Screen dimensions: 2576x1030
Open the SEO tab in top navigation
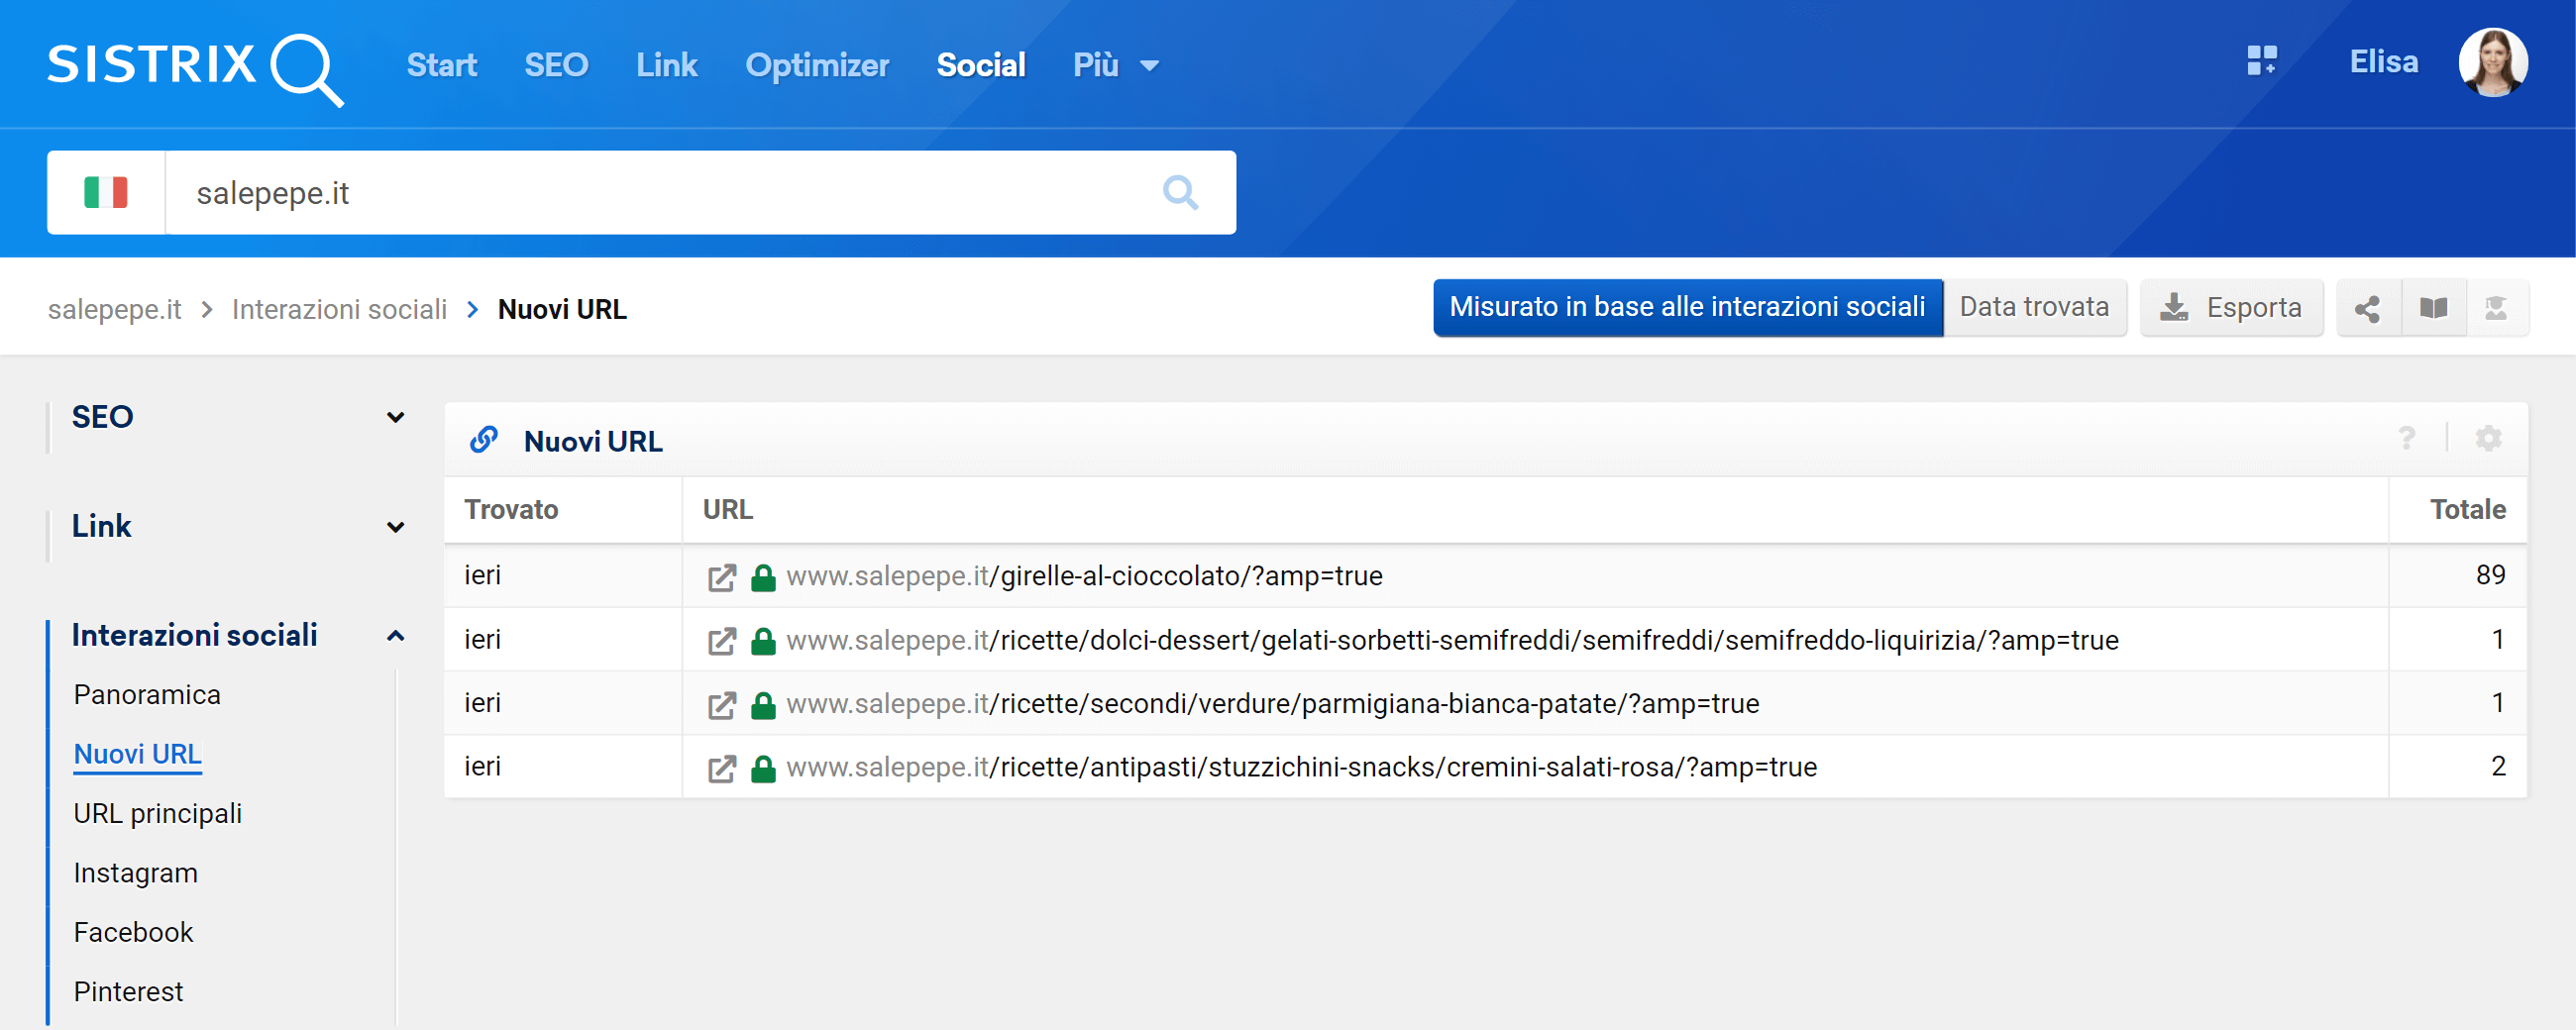point(556,66)
